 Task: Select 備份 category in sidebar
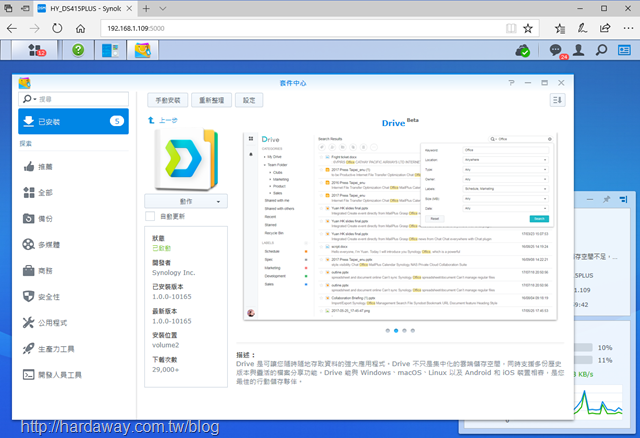(x=73, y=219)
